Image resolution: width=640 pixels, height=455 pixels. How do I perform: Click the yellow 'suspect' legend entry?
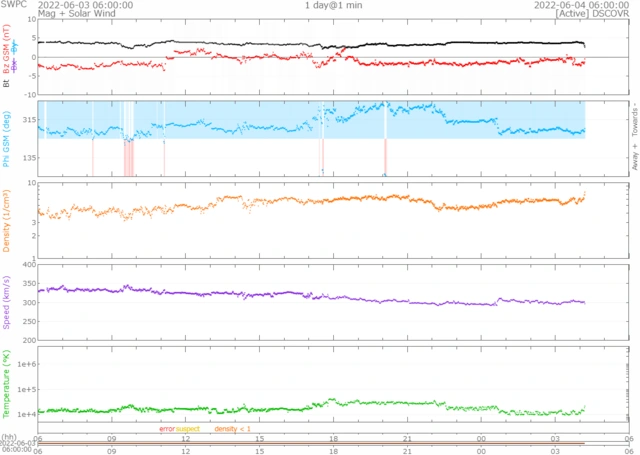coord(188,428)
